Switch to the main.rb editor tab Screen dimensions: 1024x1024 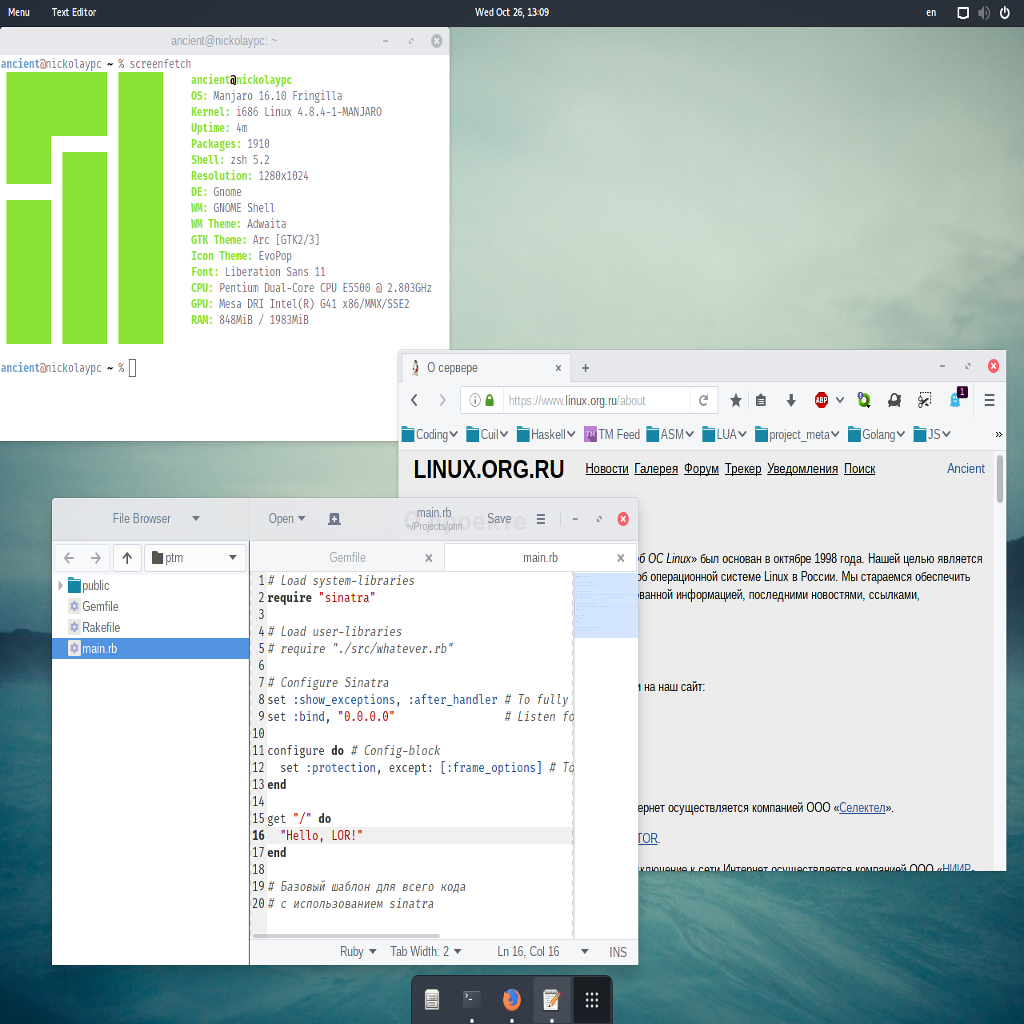(540, 558)
